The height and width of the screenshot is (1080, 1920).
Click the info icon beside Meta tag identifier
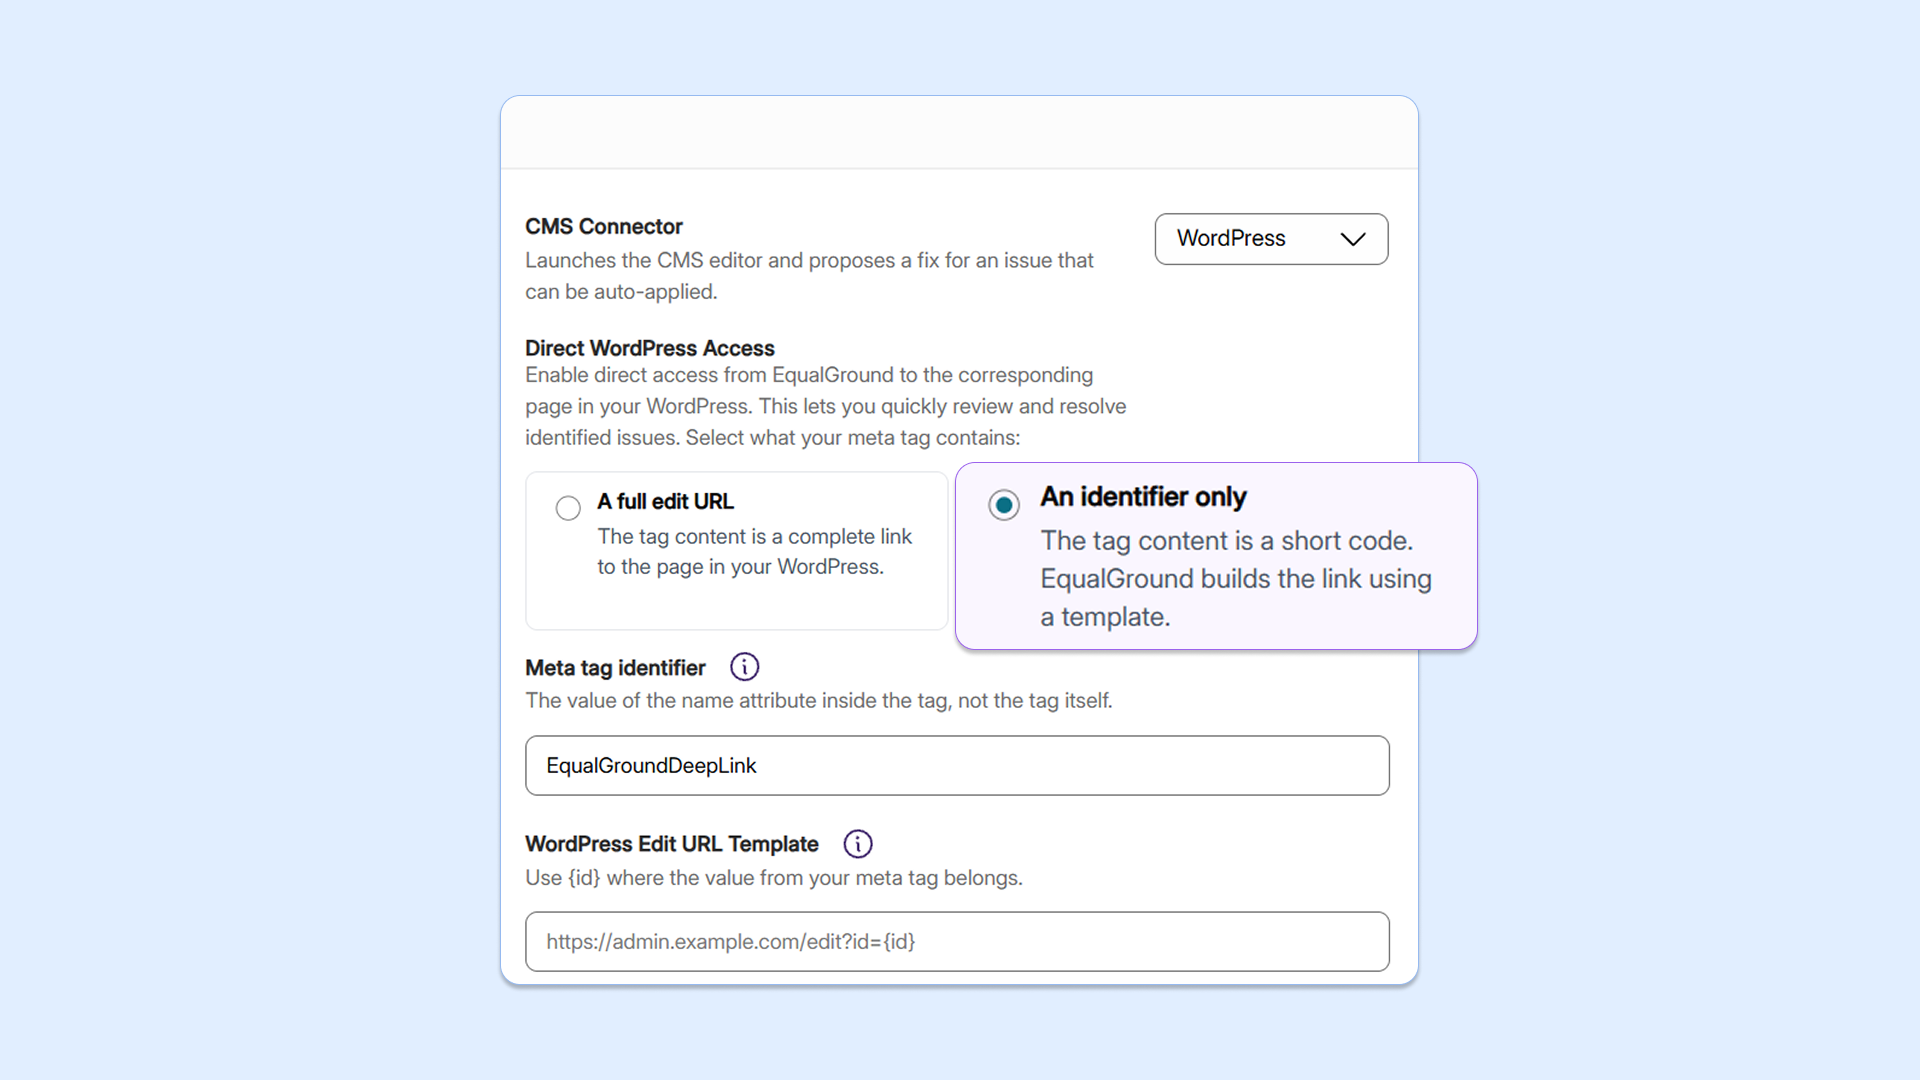click(x=744, y=667)
